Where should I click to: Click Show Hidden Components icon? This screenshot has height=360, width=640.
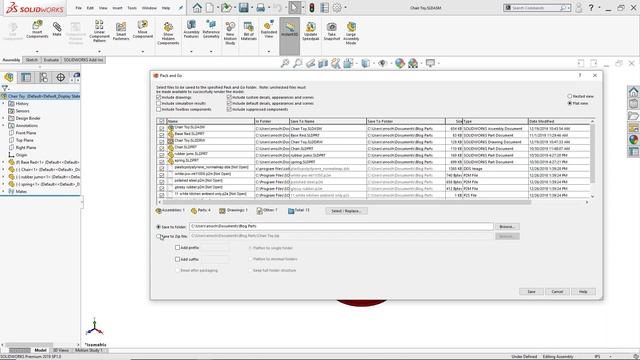click(x=168, y=33)
